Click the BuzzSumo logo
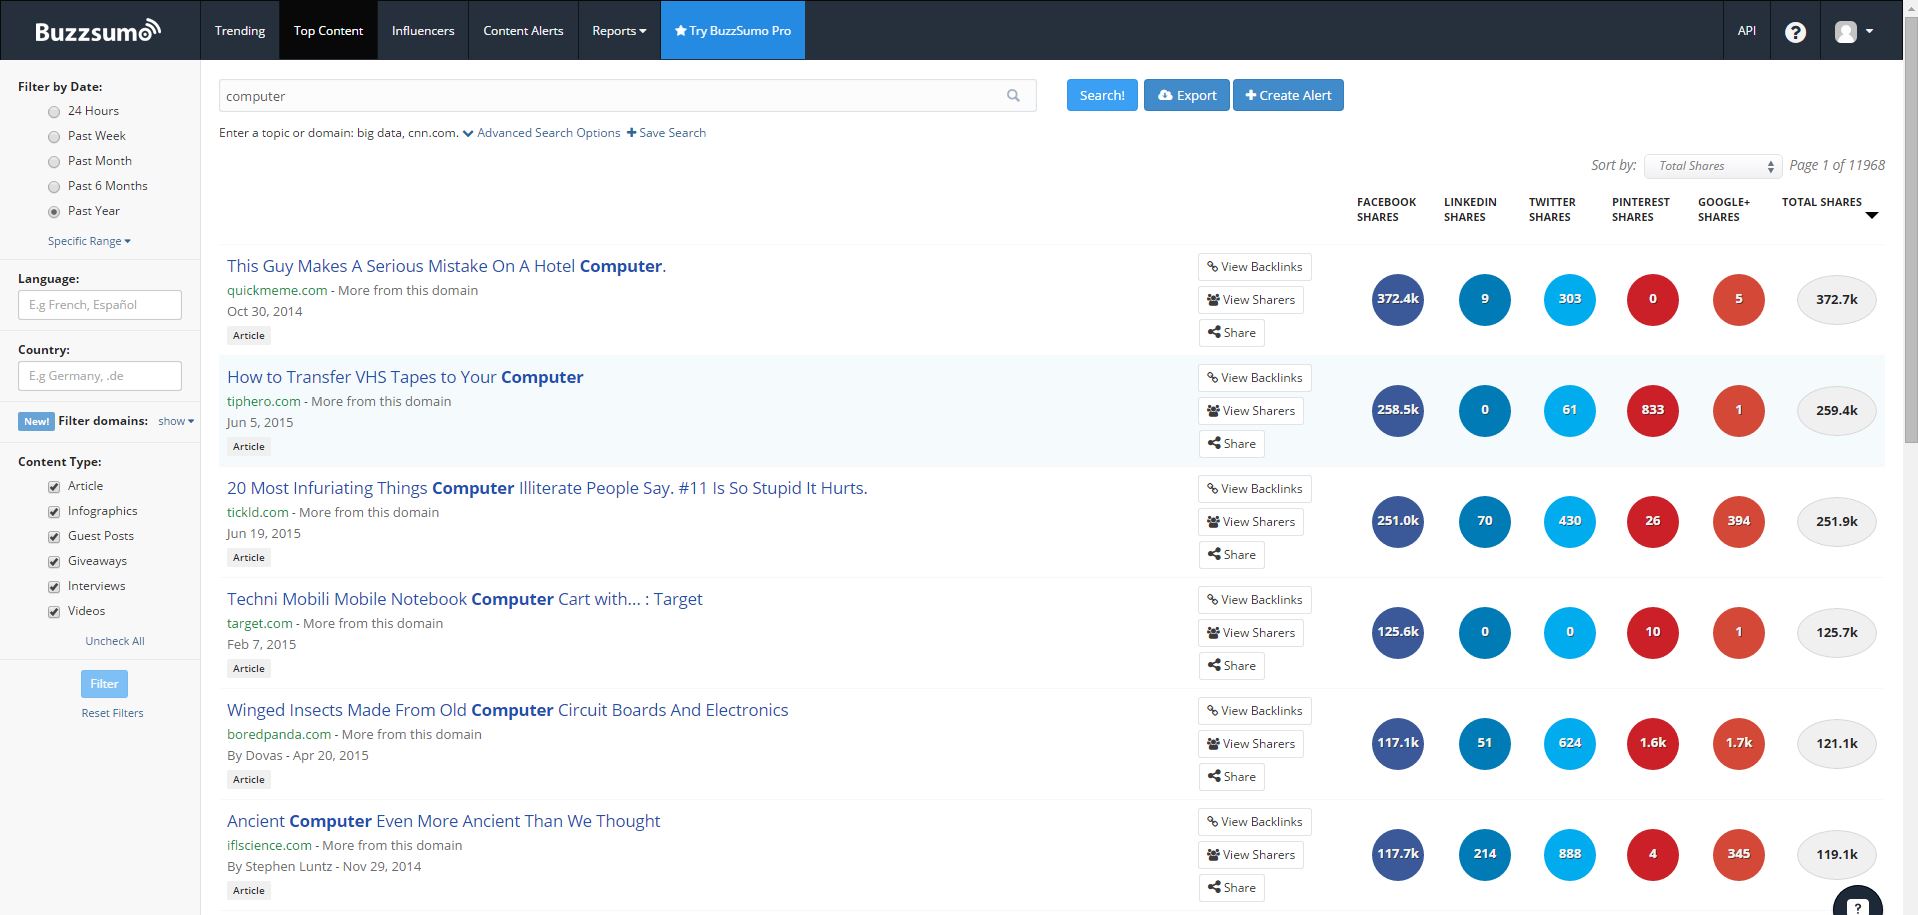 coord(98,31)
